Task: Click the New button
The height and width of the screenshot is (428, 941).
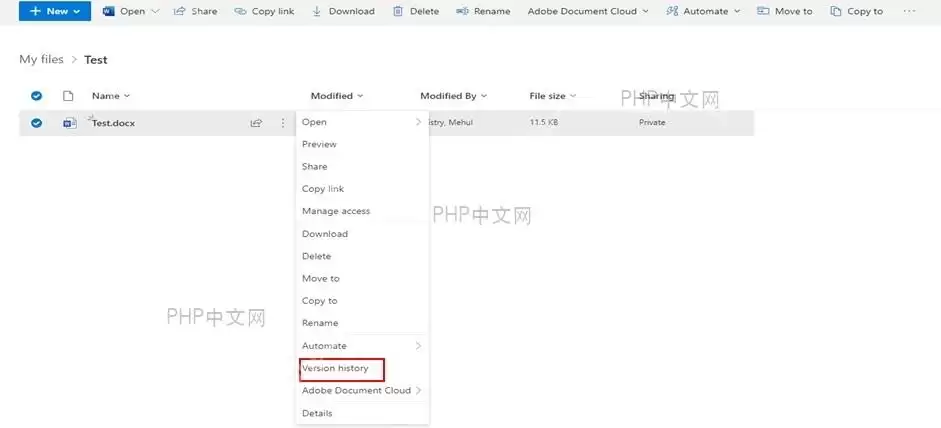Action: coord(55,11)
